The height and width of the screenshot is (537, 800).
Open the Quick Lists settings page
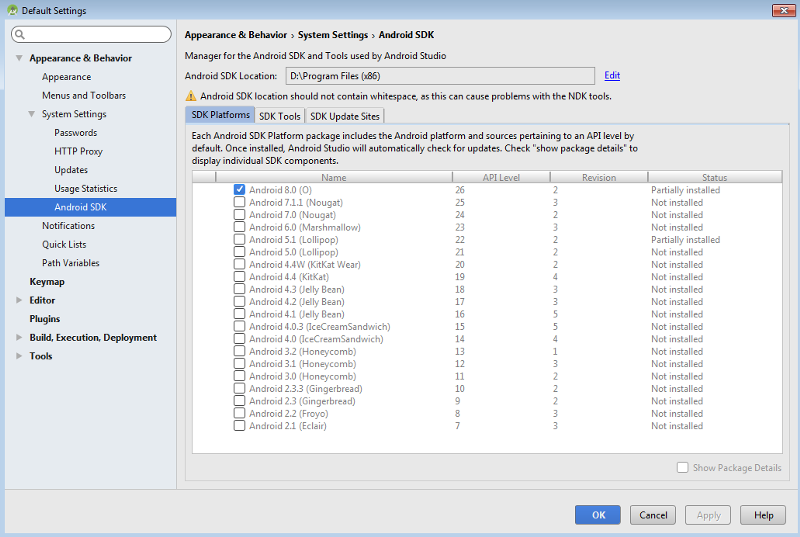click(64, 244)
